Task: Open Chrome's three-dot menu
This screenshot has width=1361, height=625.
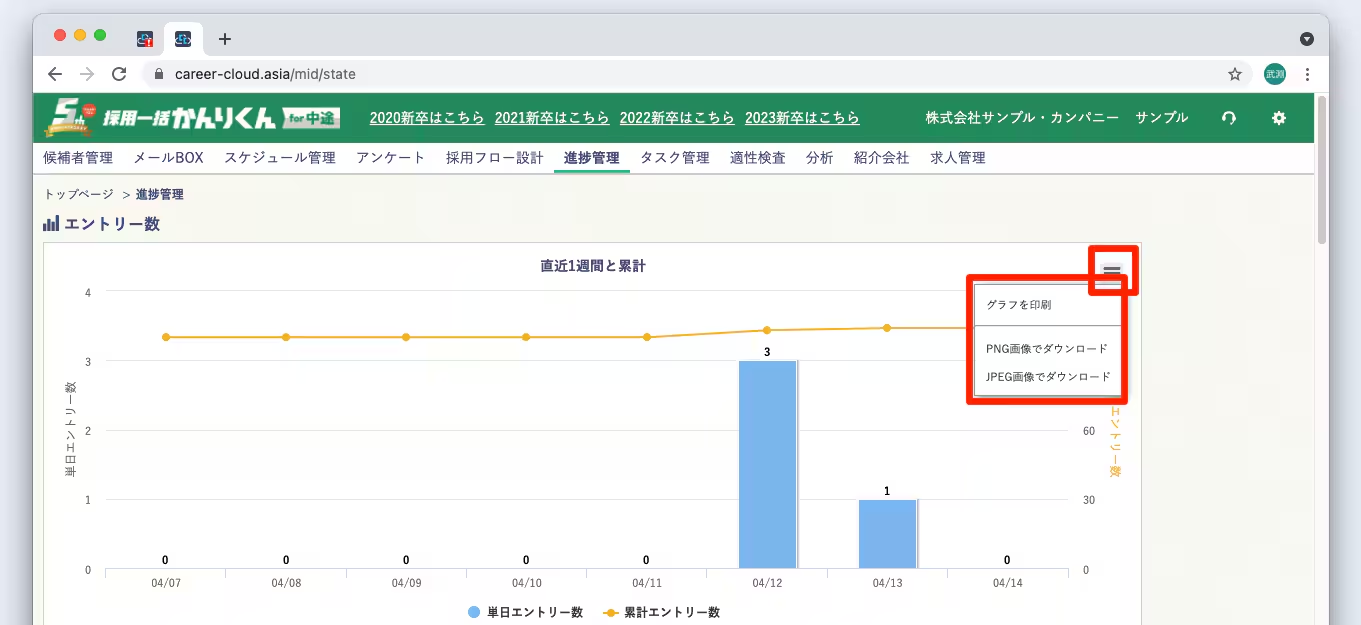Action: (x=1307, y=74)
